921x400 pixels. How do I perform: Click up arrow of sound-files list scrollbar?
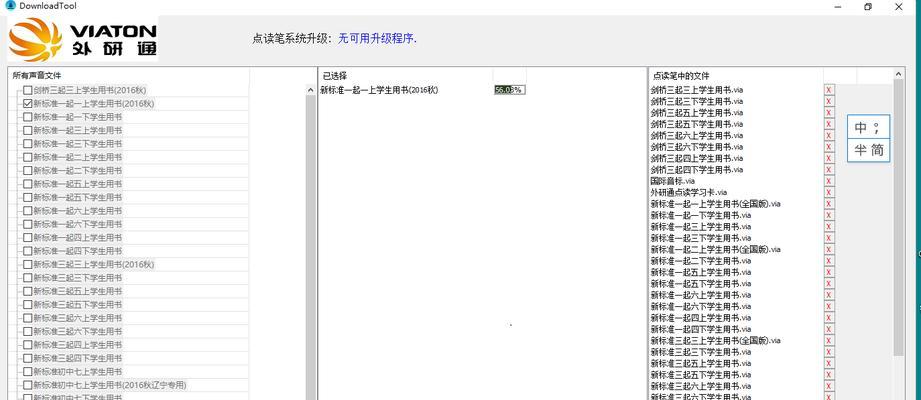[311, 90]
